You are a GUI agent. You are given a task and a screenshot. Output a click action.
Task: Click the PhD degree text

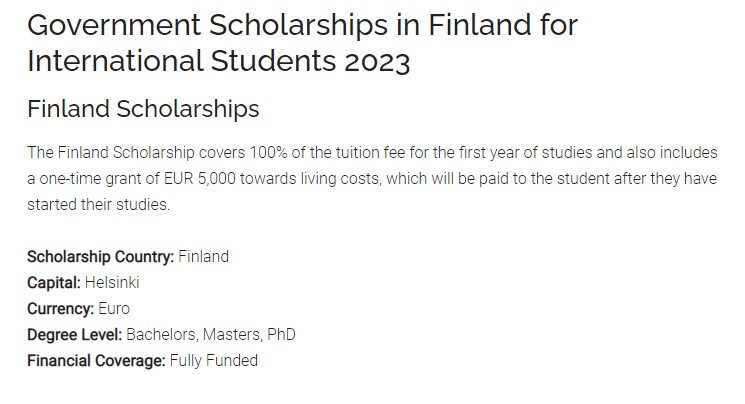[x=281, y=335]
